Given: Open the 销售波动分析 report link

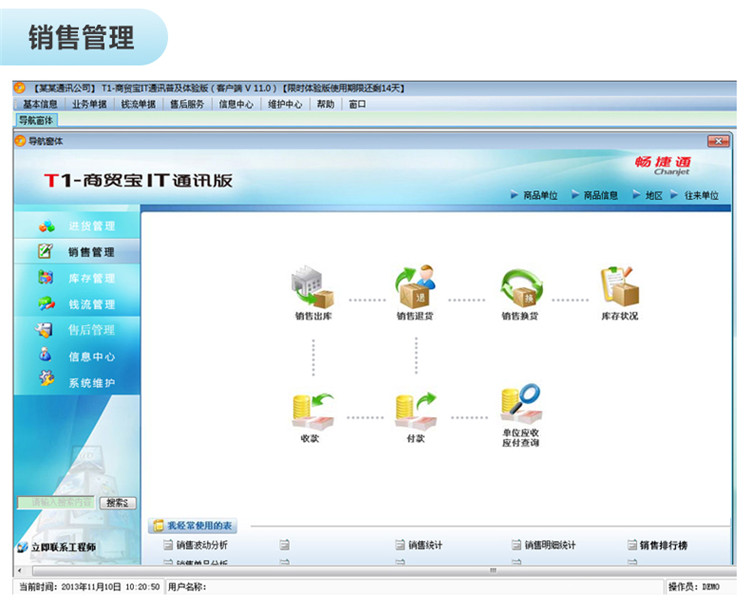Looking at the screenshot, I should tap(202, 545).
